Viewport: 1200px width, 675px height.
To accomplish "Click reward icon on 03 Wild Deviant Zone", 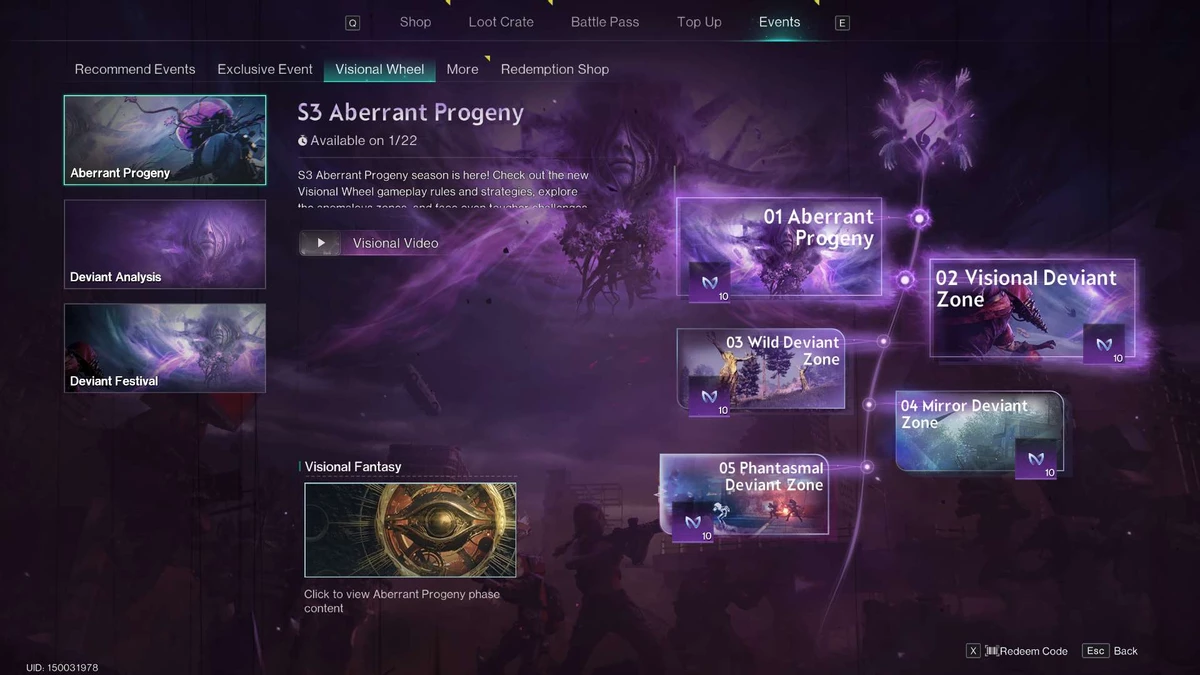I will tap(709, 396).
